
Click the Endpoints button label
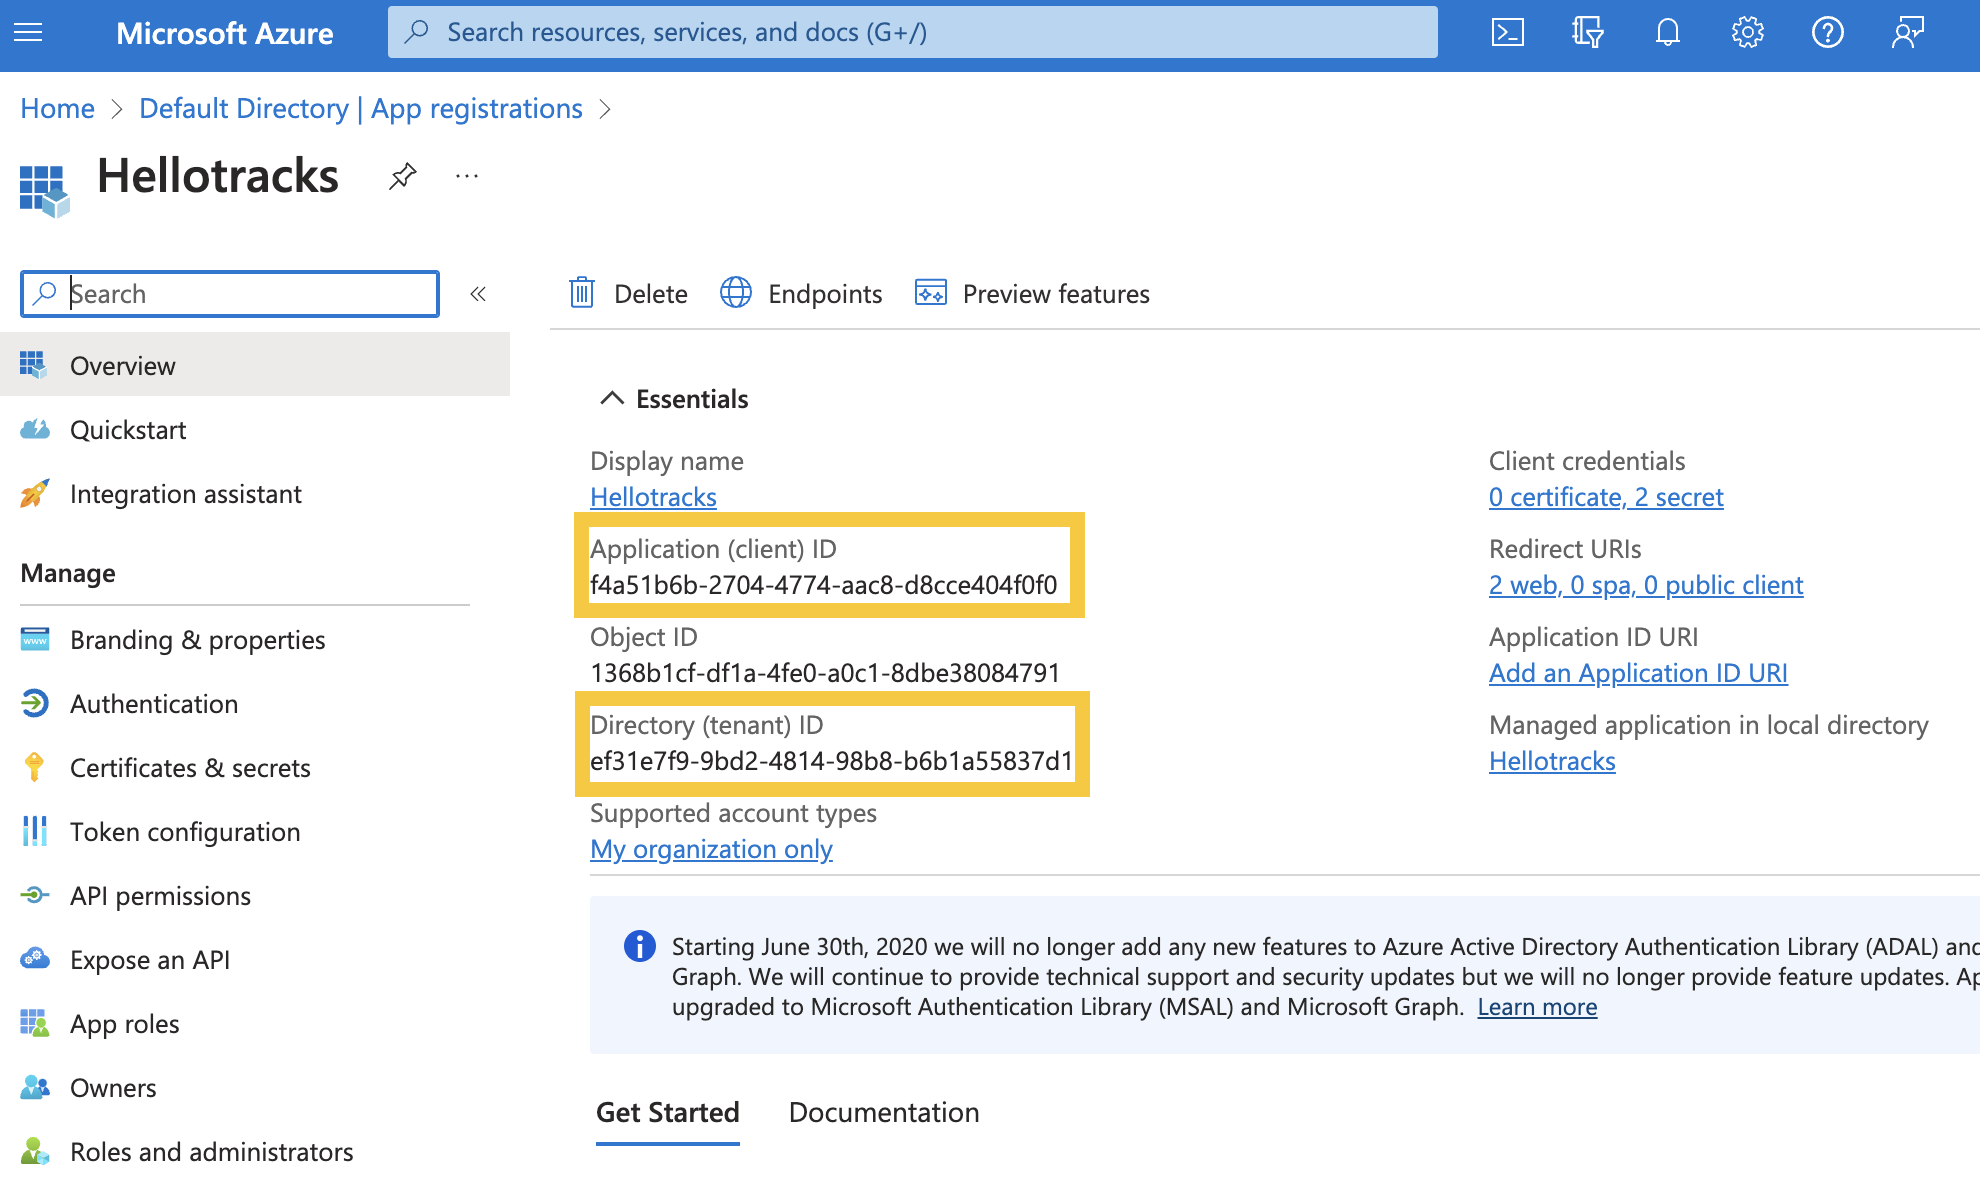825,294
